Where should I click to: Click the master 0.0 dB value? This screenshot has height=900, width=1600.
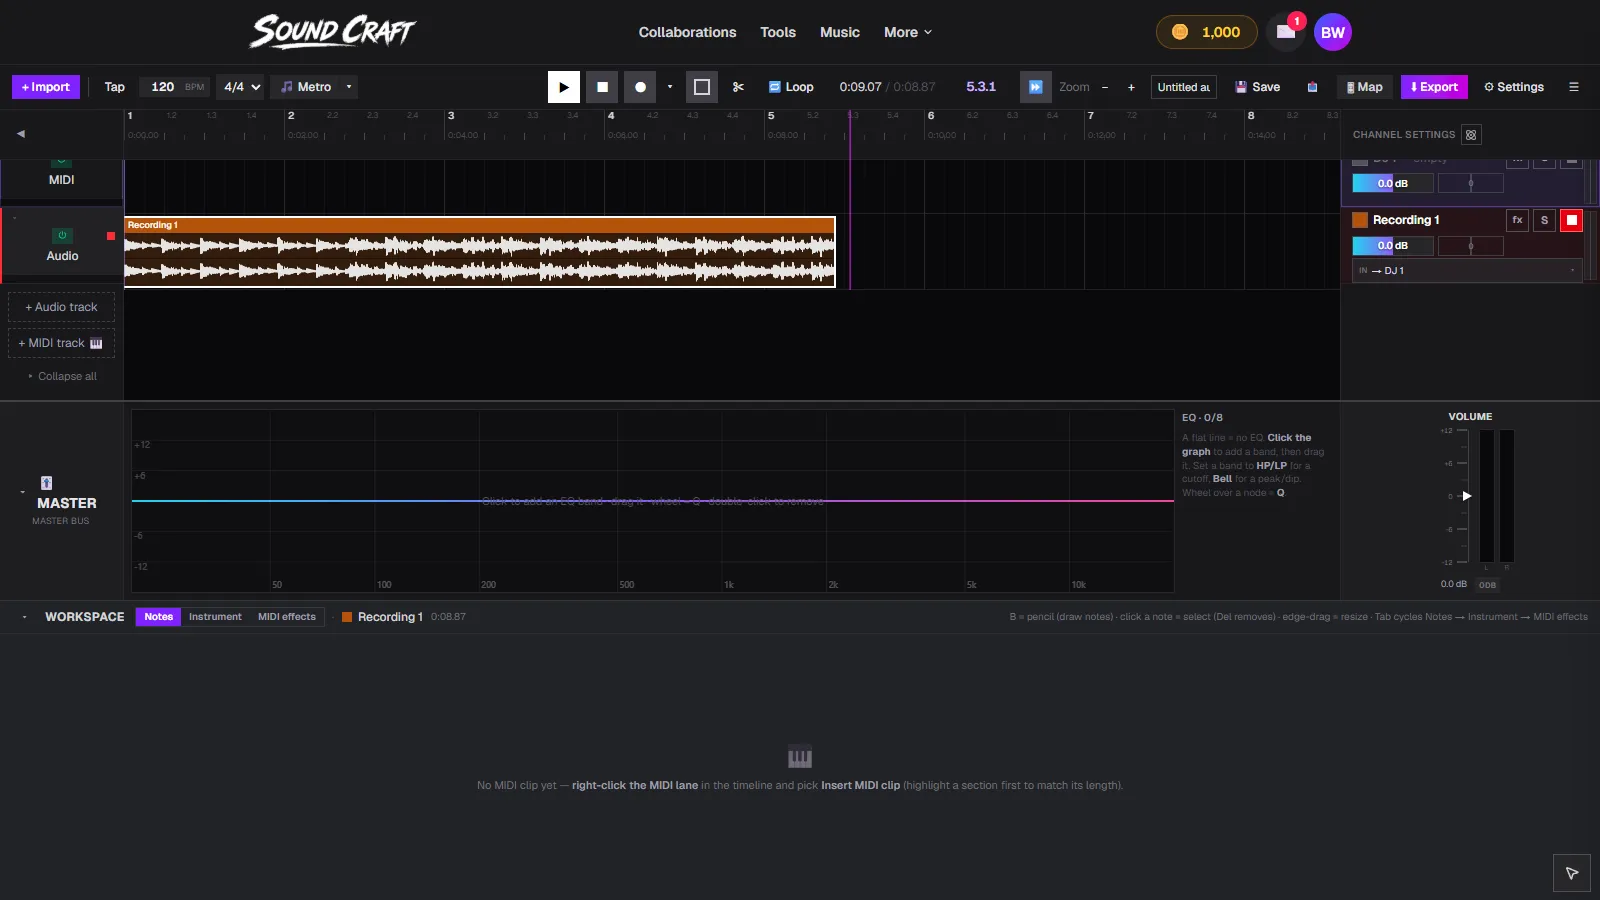[x=1454, y=584]
